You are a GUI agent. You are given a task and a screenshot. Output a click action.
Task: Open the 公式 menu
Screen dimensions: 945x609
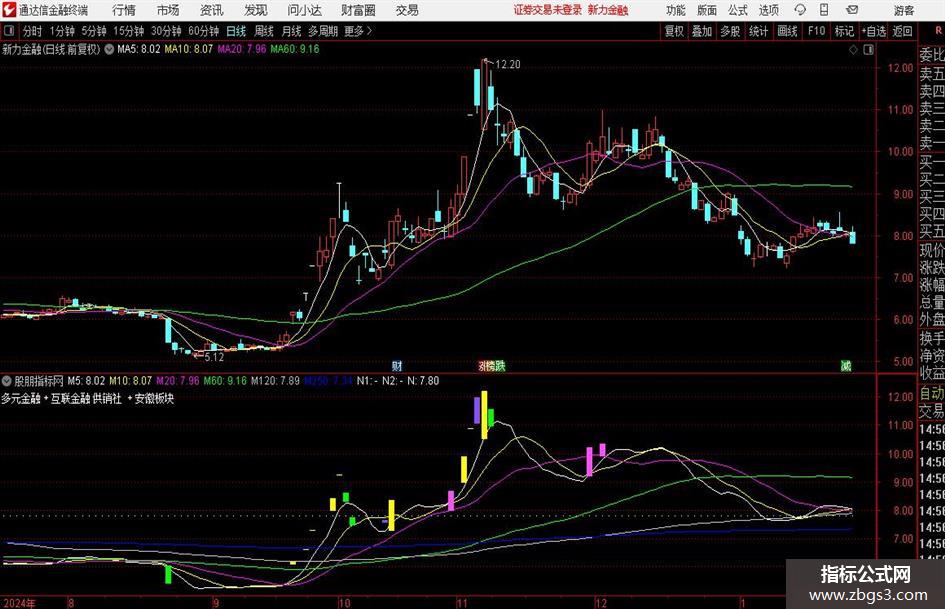[738, 10]
